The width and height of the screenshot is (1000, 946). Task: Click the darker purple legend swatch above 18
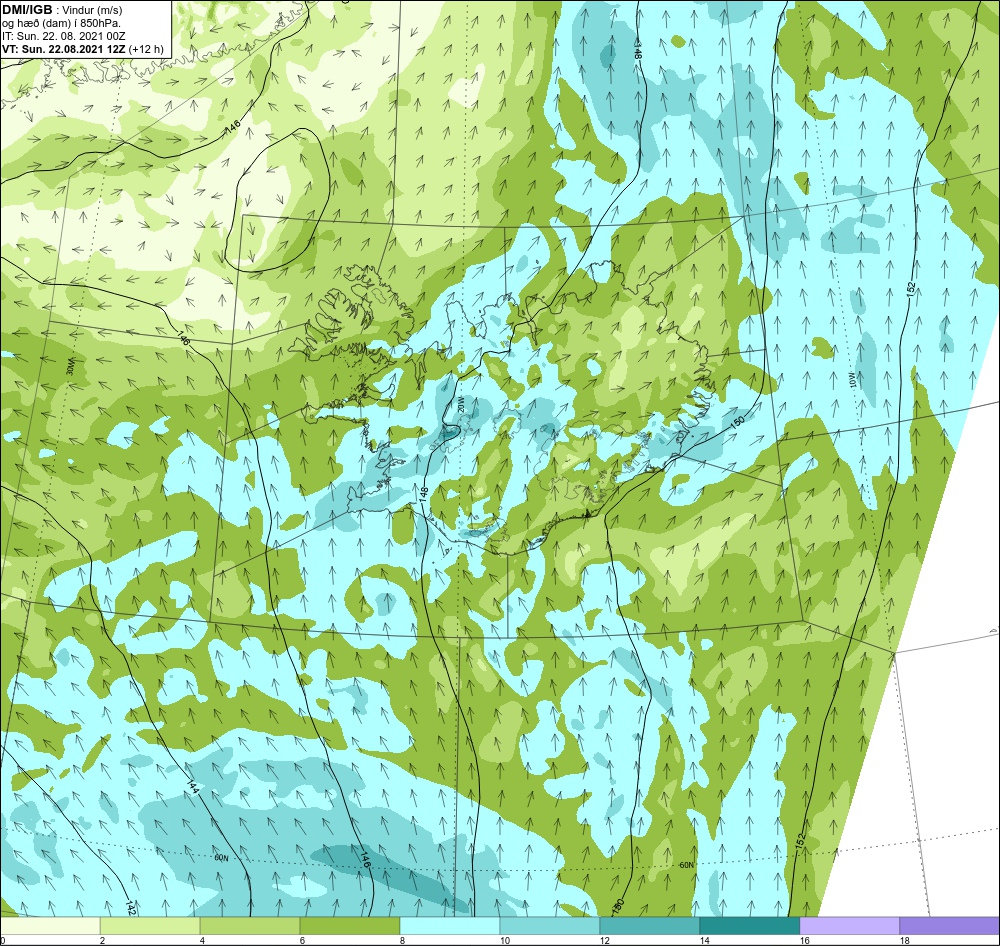pyautogui.click(x=949, y=926)
